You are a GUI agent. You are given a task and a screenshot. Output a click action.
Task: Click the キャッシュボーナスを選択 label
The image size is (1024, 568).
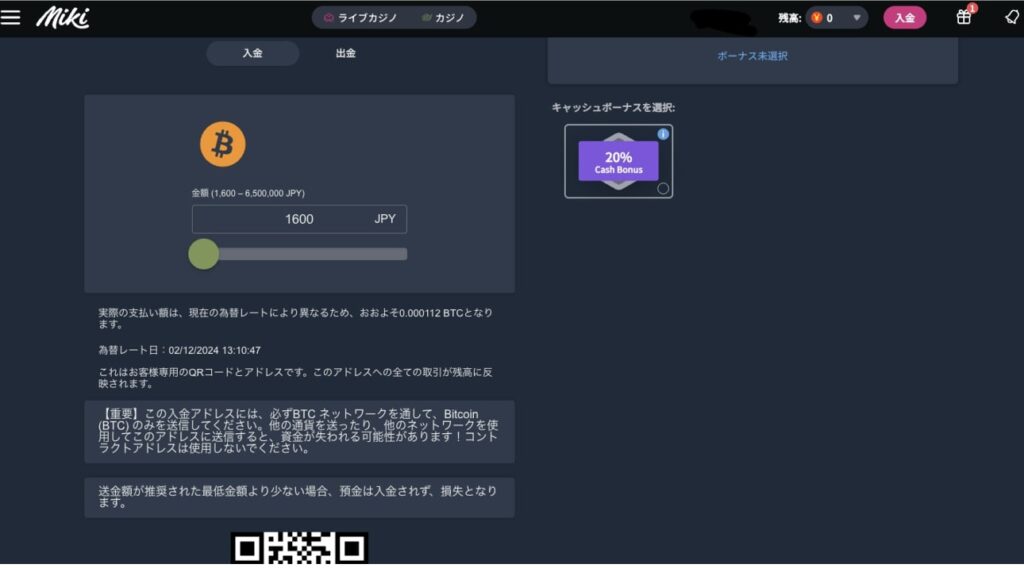click(613, 108)
